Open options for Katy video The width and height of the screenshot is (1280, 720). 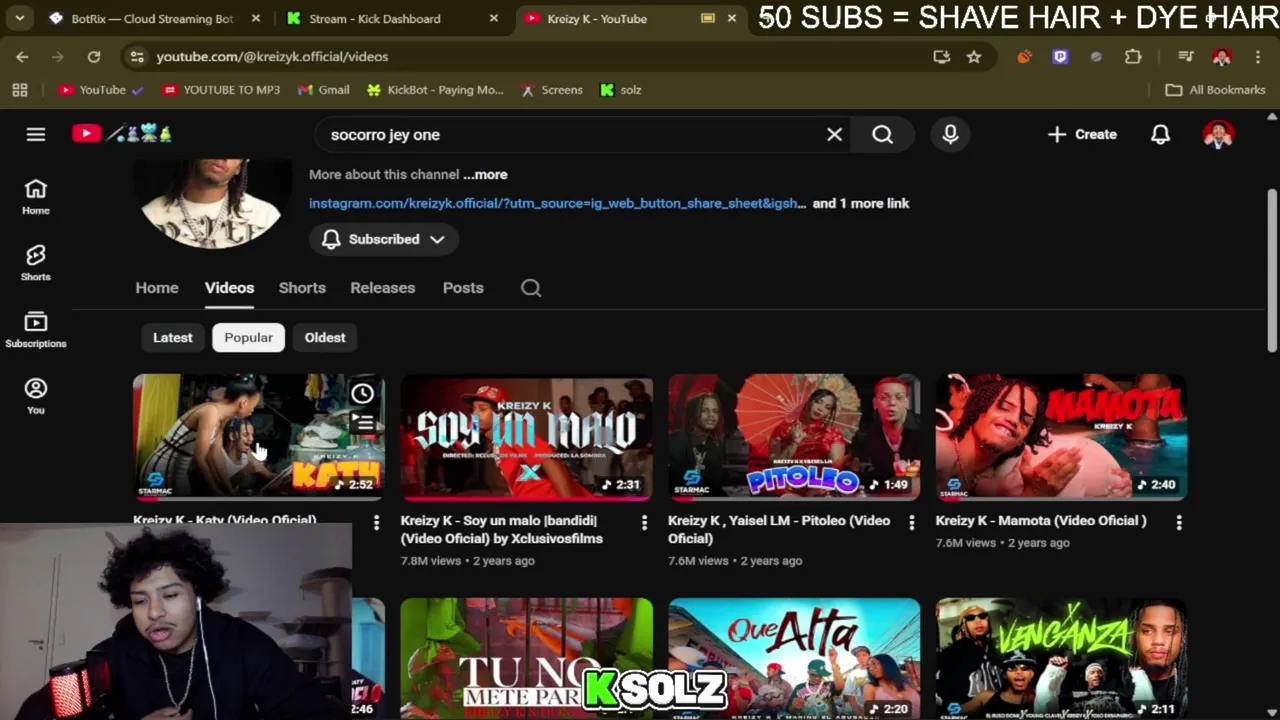376,522
